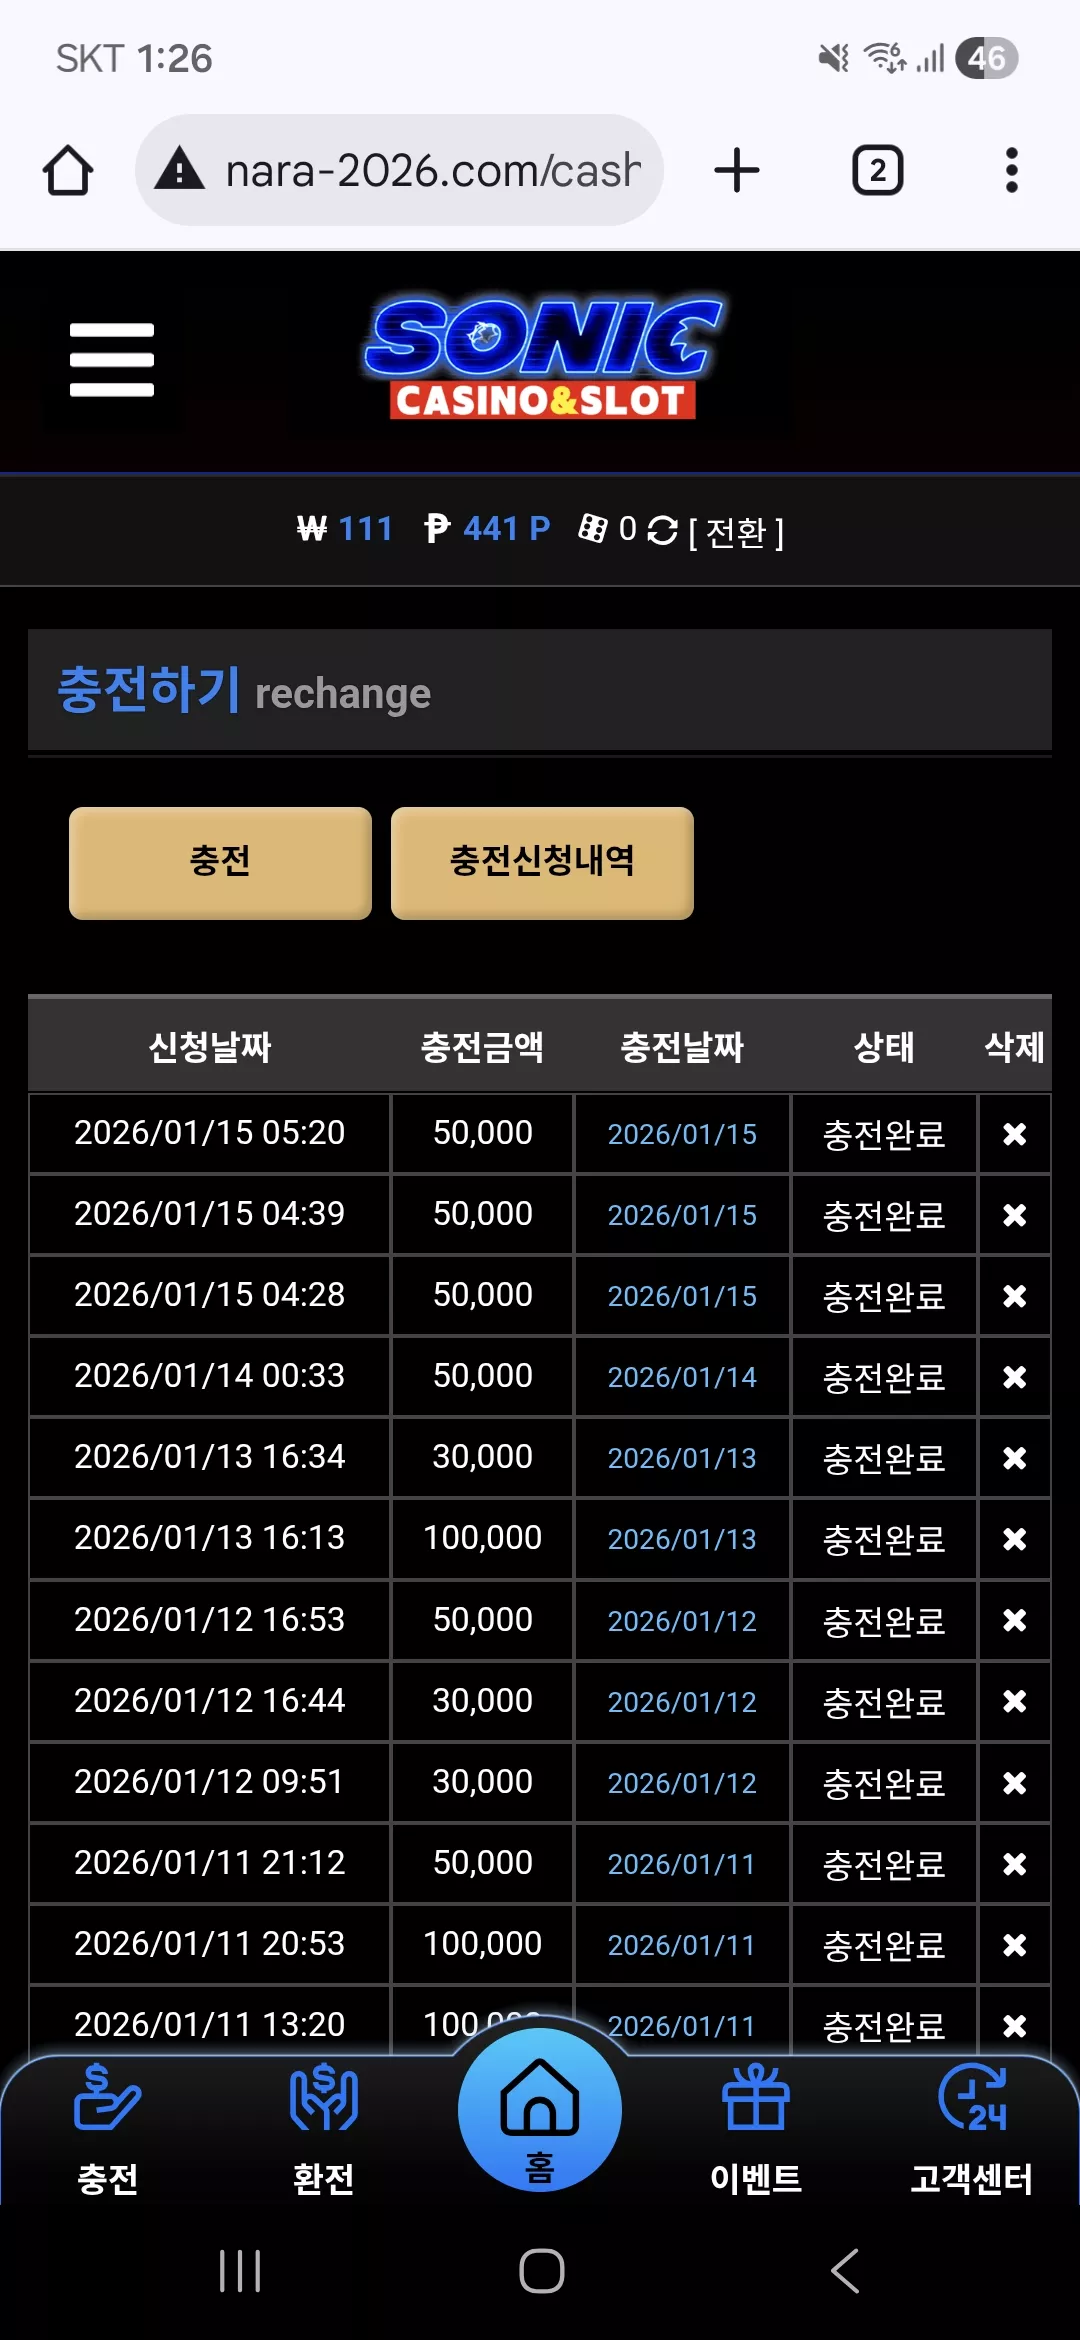Add a new browser tab
The width and height of the screenshot is (1080, 2340).
click(737, 170)
